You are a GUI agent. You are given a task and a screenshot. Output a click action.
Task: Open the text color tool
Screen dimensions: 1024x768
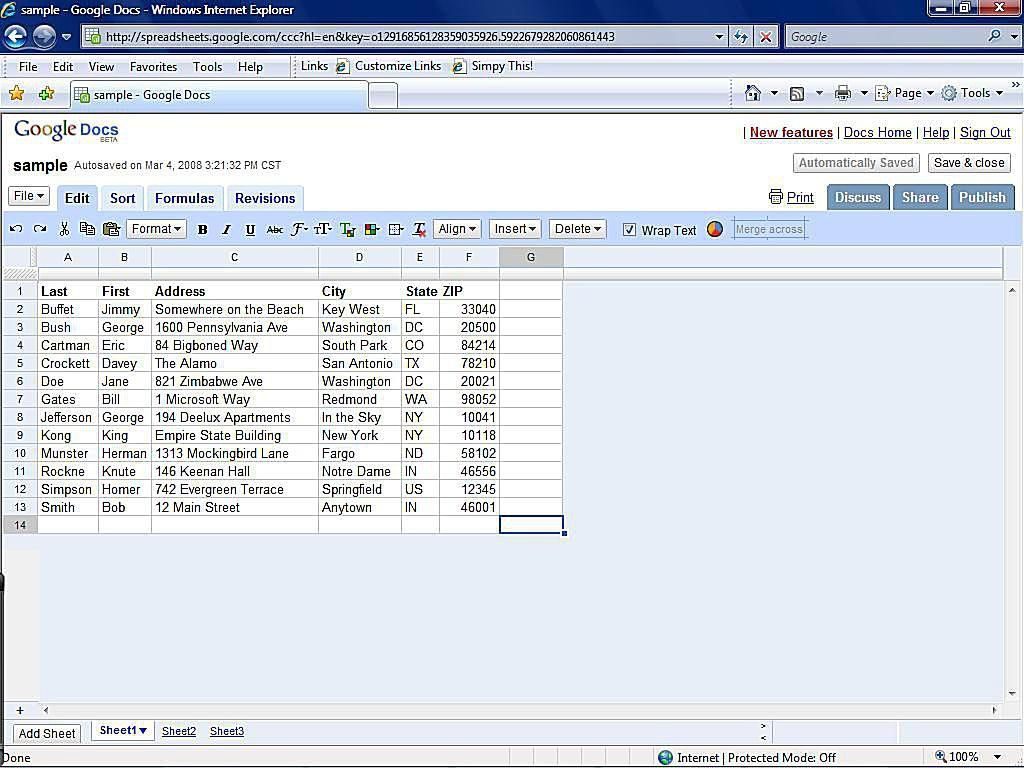point(347,229)
